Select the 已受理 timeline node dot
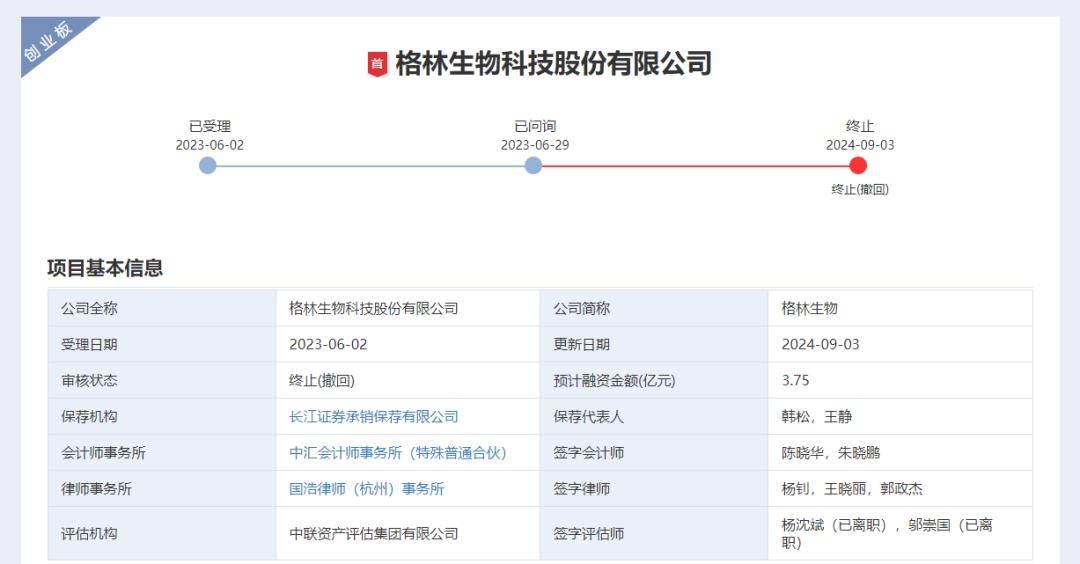This screenshot has height=564, width=1080. point(207,165)
